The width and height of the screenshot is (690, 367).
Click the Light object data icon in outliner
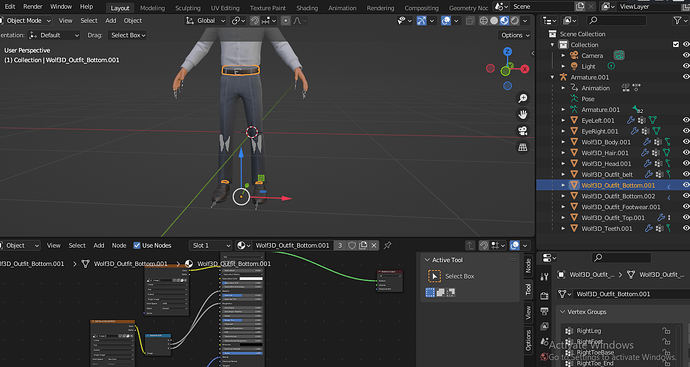pos(611,66)
